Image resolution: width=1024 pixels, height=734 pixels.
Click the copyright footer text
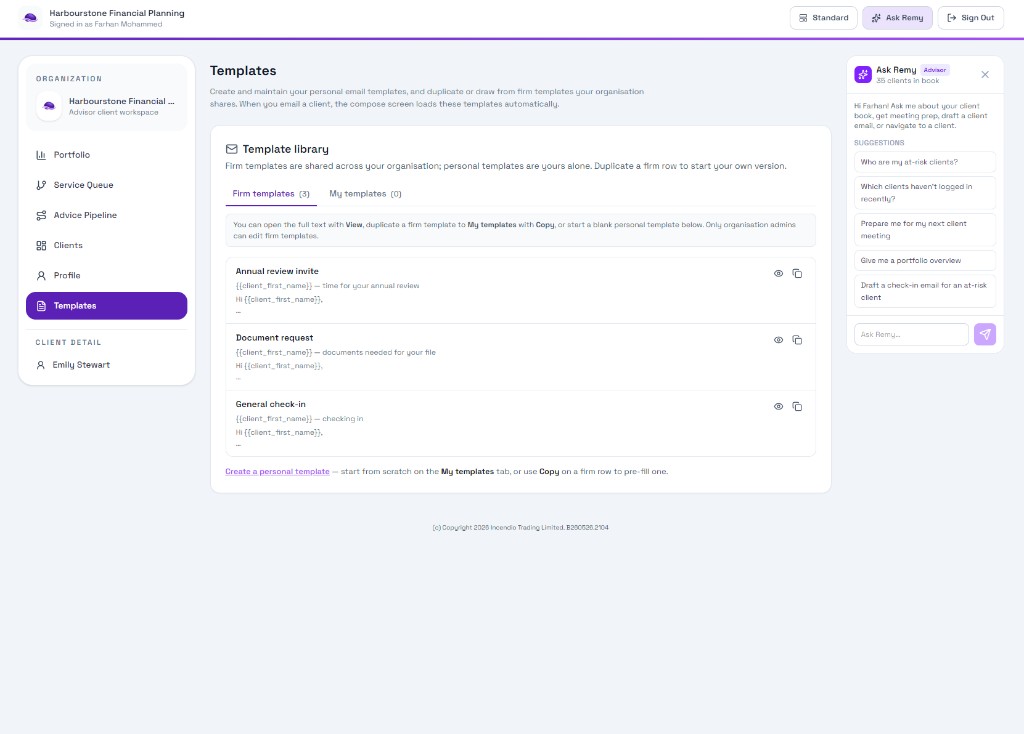(520, 528)
